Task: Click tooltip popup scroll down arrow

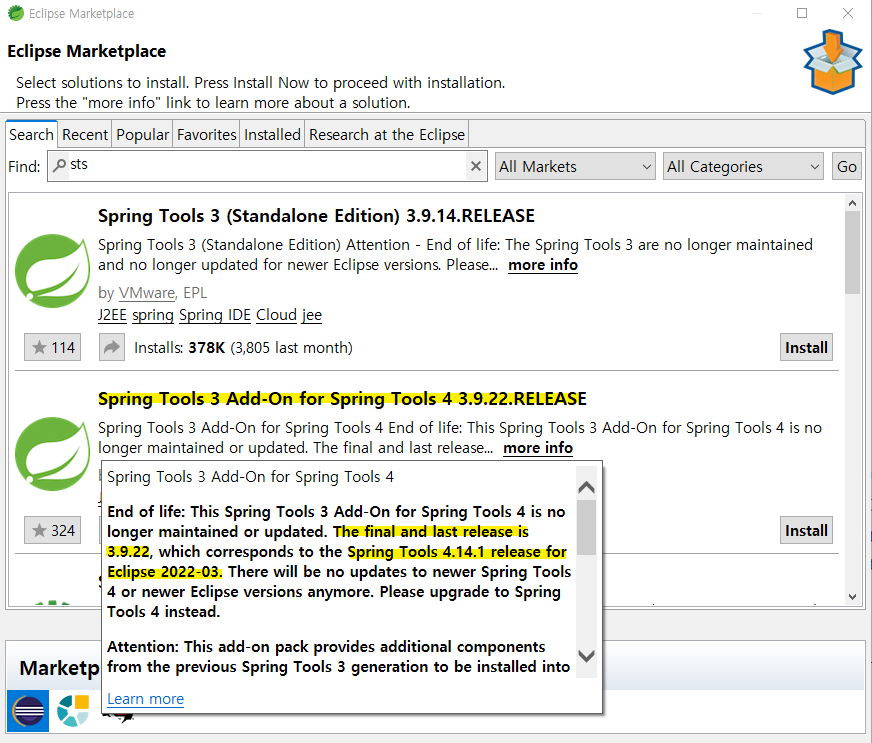Action: pyautogui.click(x=586, y=656)
